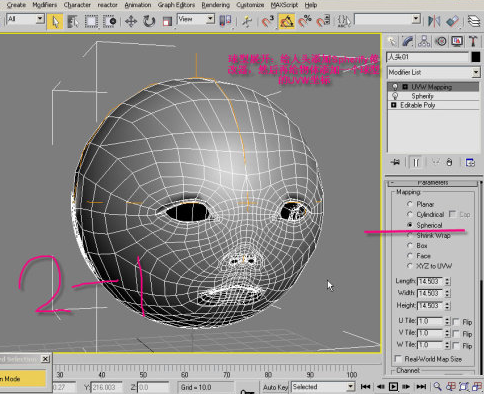484x394 pixels.
Task: Open the Modify command panel tab
Action: [408, 41]
